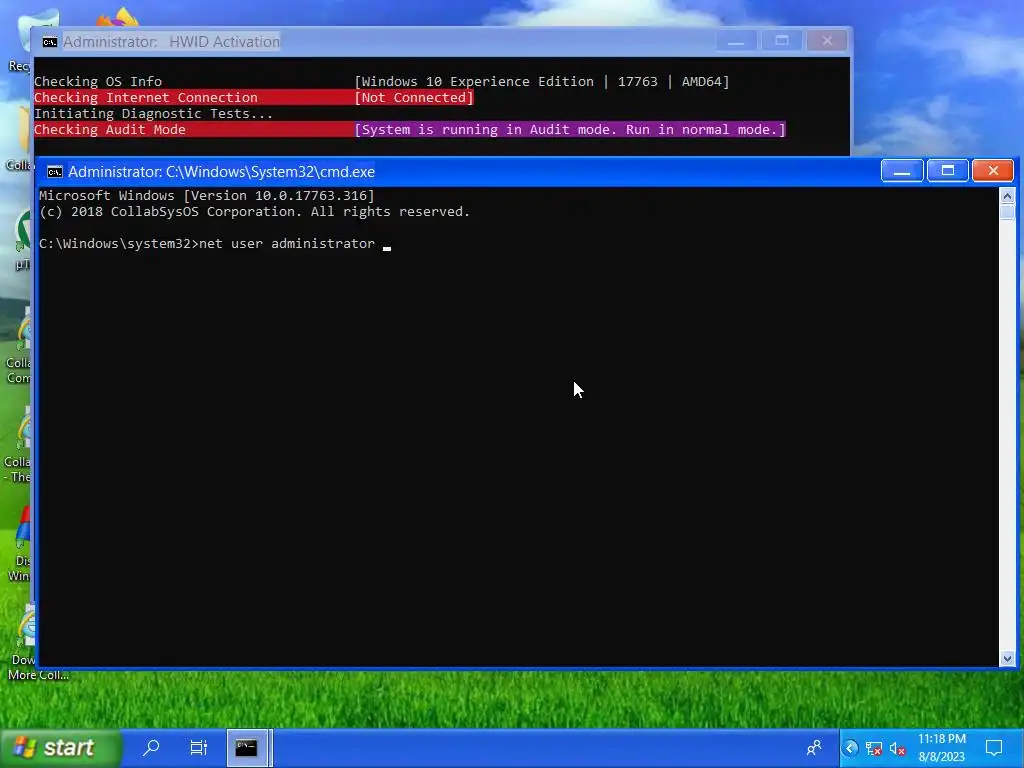Screen dimensions: 1024x768
Task: Click the muted volume tray icon
Action: (x=898, y=748)
